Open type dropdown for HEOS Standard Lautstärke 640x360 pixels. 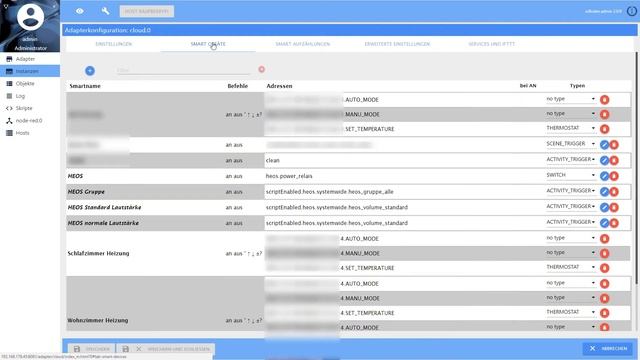[571, 207]
